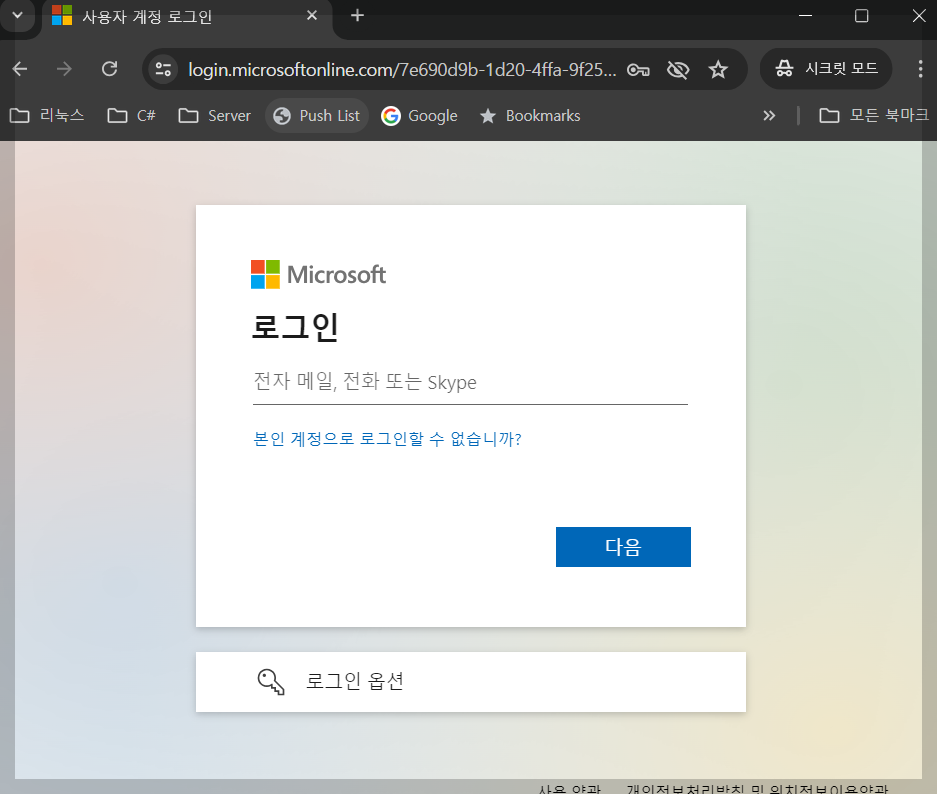Click the 시크릿 모드 incognito indicator
The width and height of the screenshot is (937, 794).
click(826, 69)
